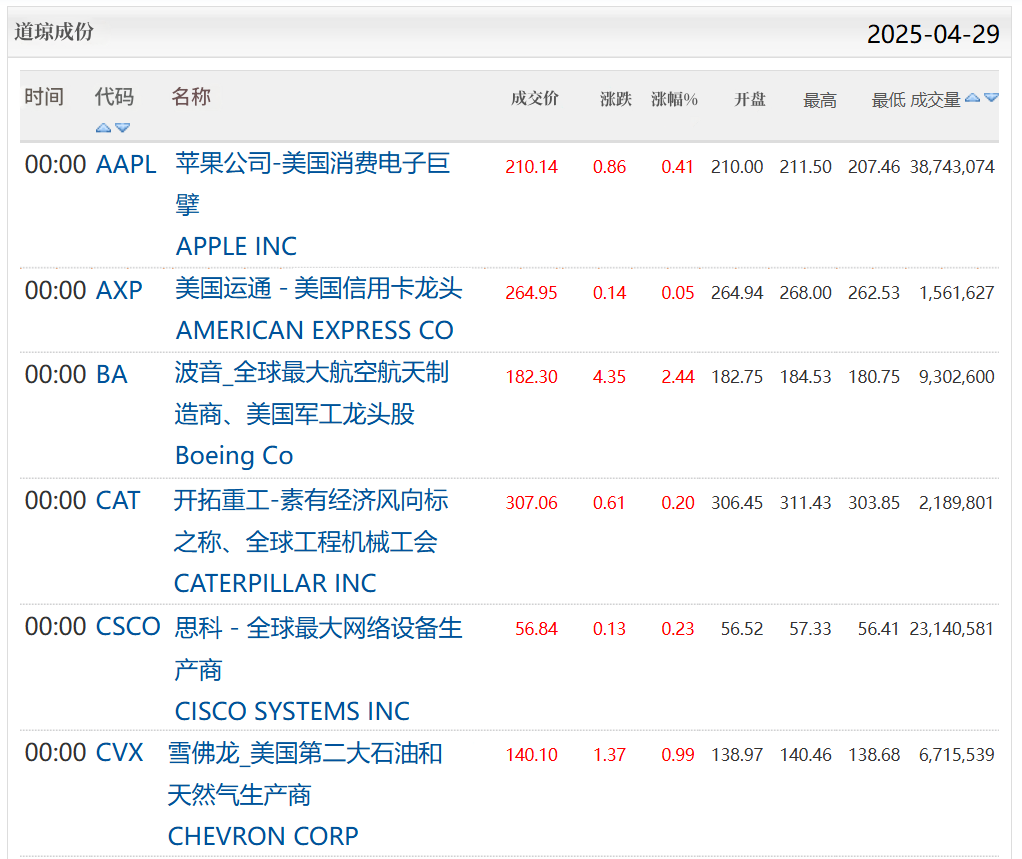The image size is (1022, 859).
Task: Select the 涨跌 column header
Action: 615,99
